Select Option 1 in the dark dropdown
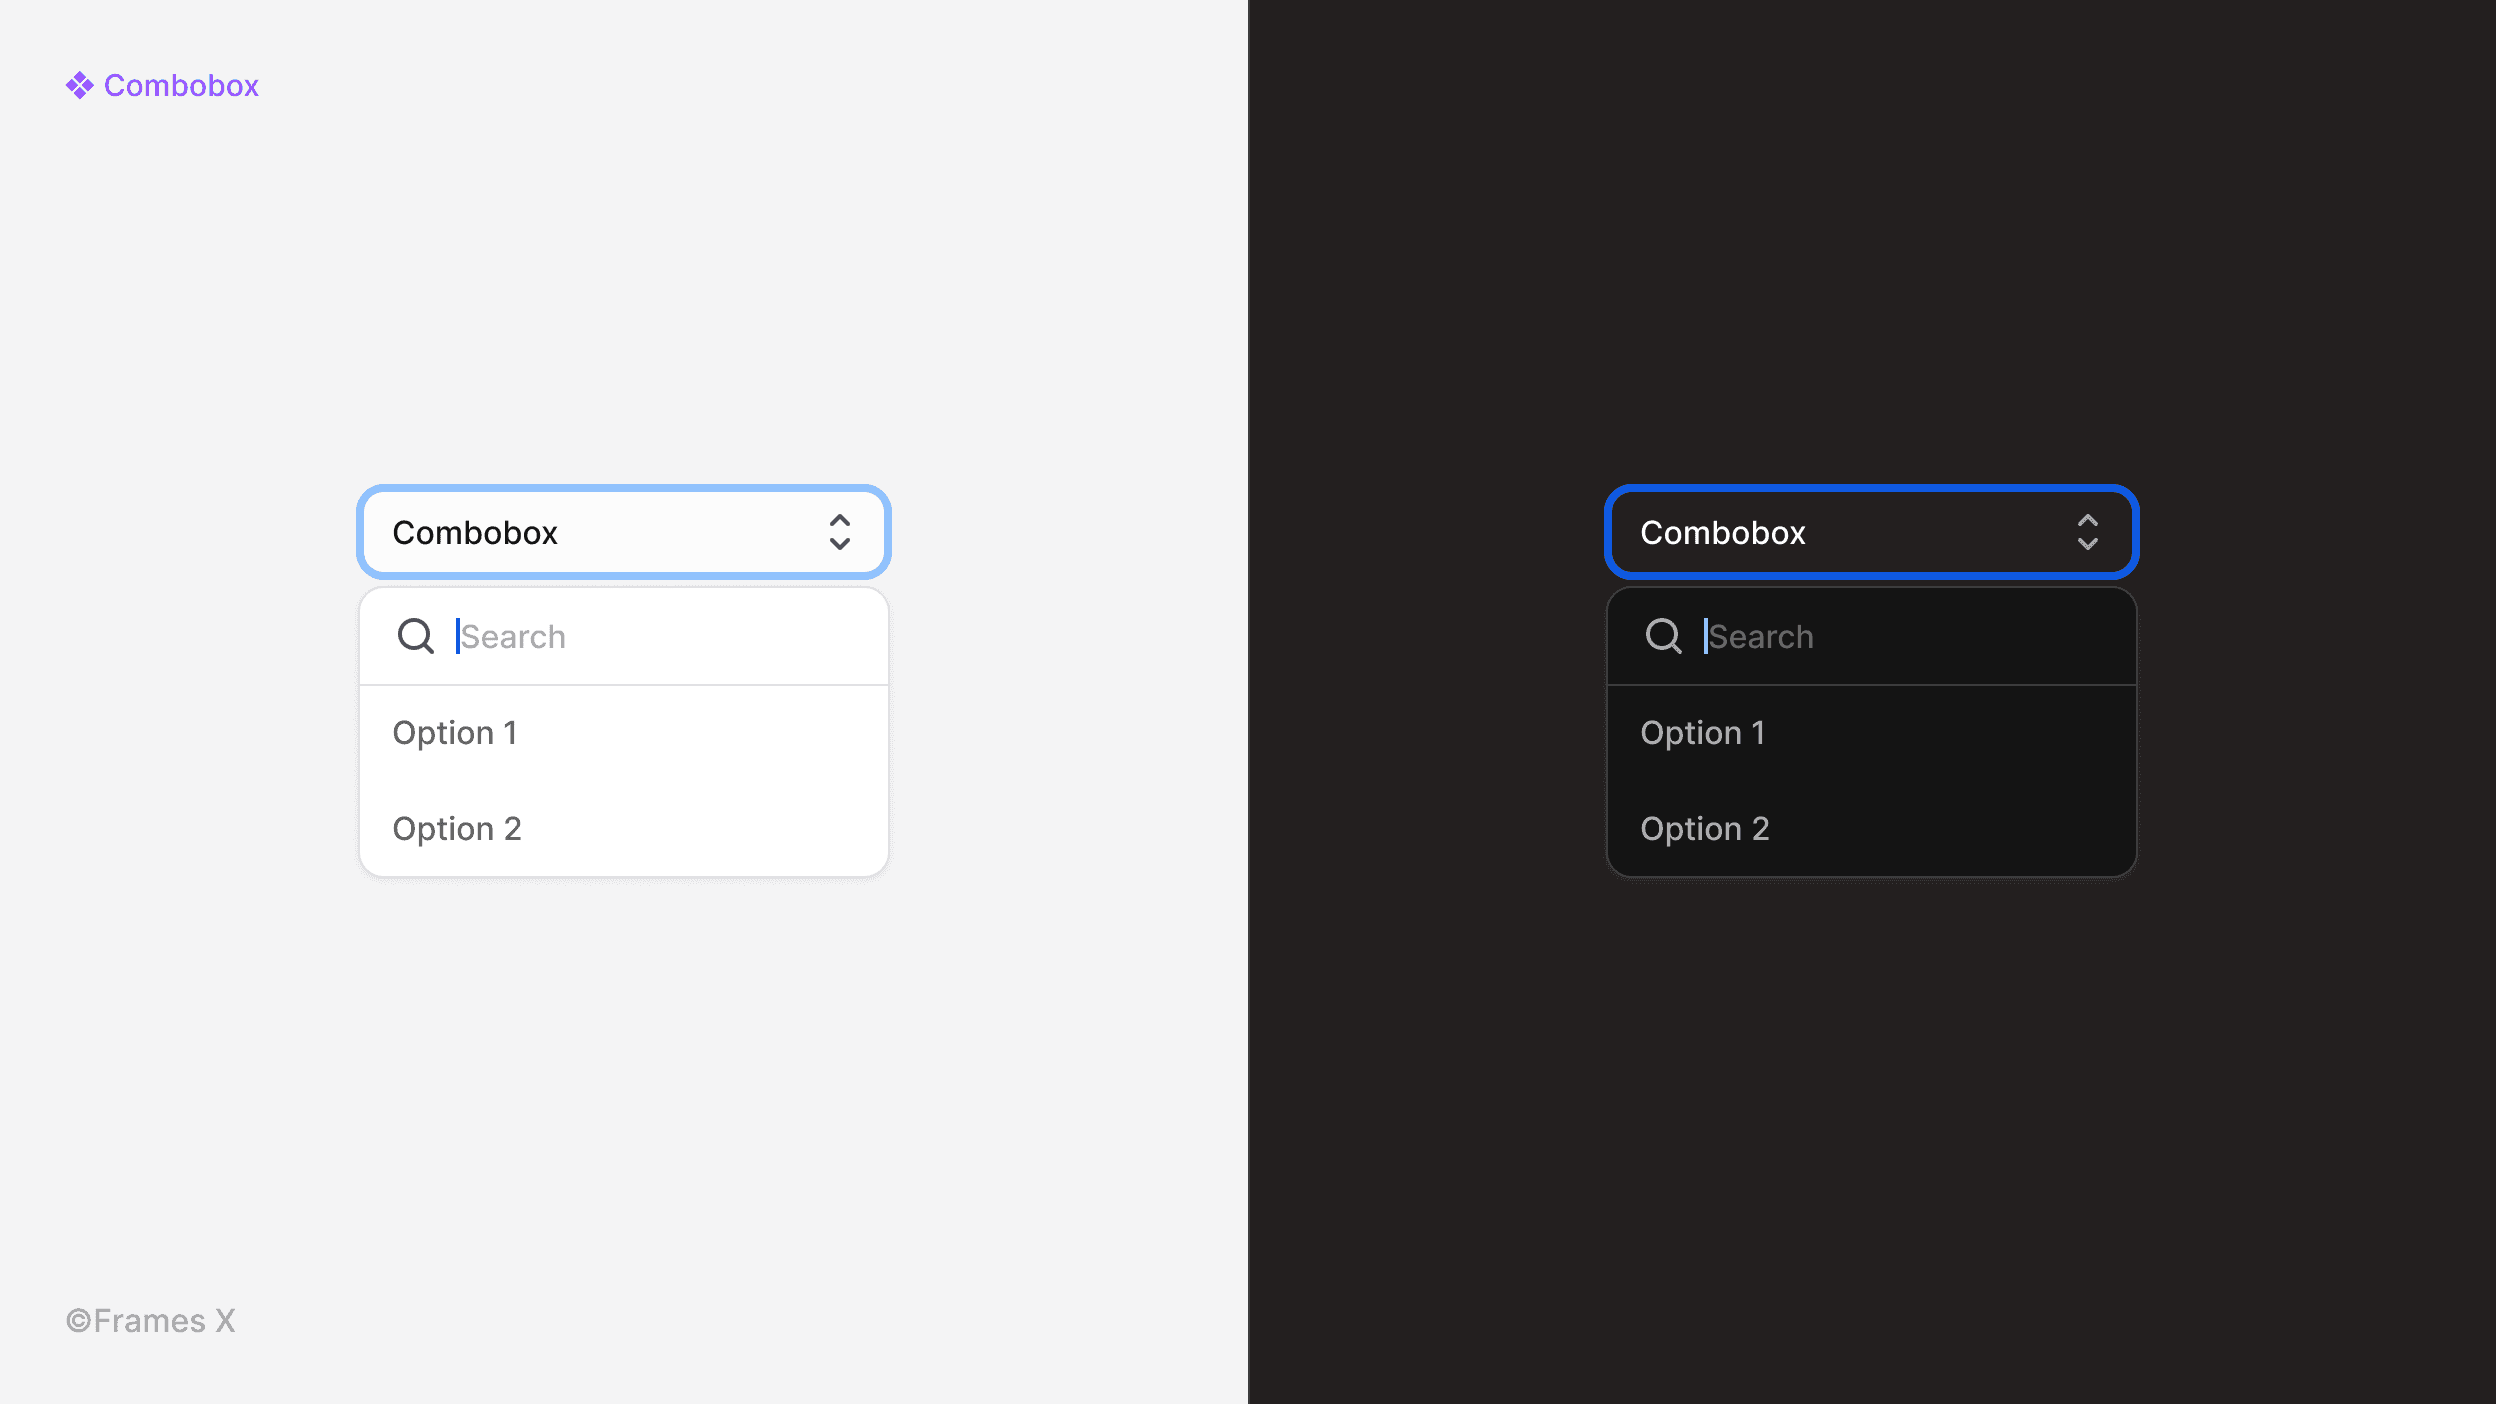 pos(1703,731)
